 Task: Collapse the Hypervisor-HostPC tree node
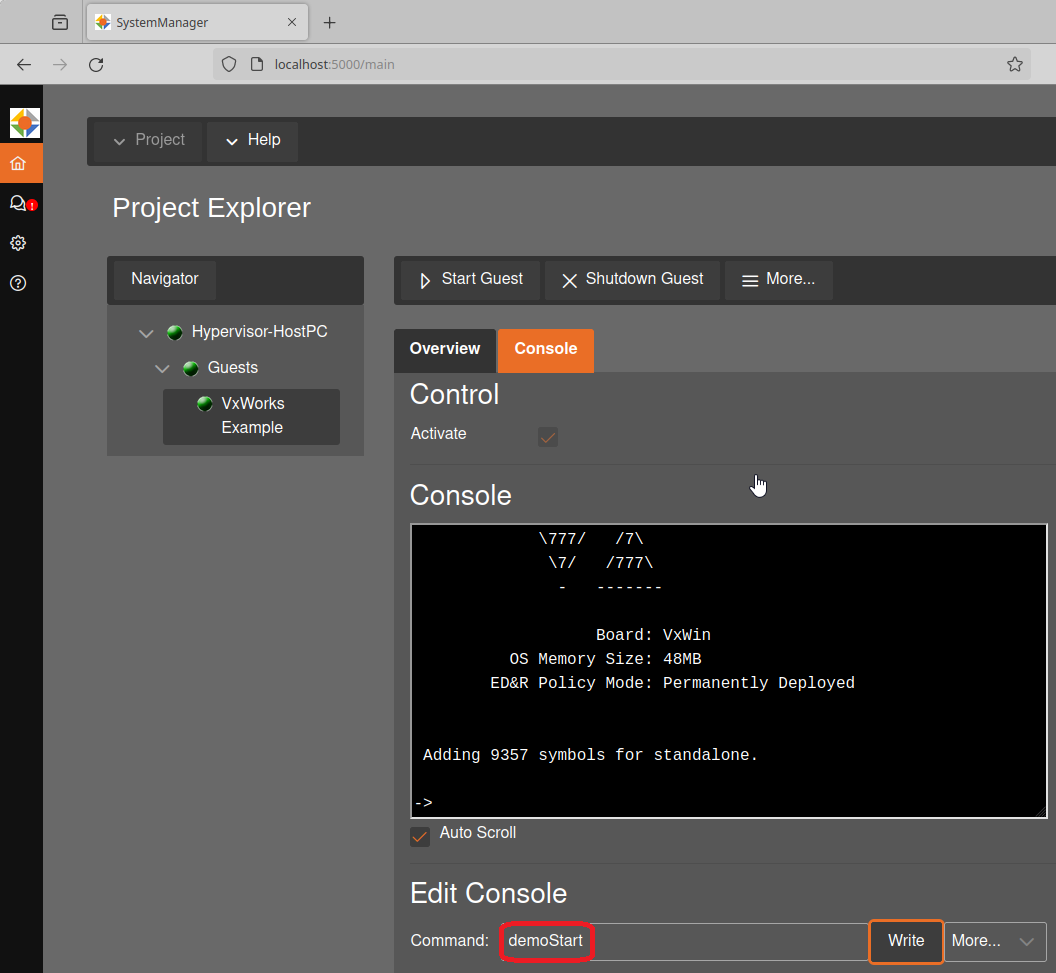[147, 333]
